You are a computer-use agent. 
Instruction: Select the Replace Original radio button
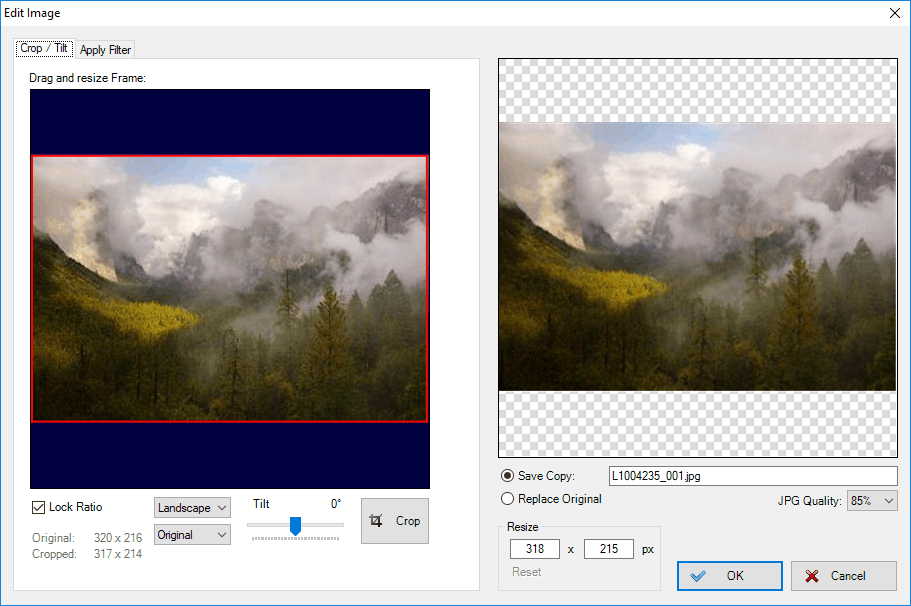tap(507, 499)
